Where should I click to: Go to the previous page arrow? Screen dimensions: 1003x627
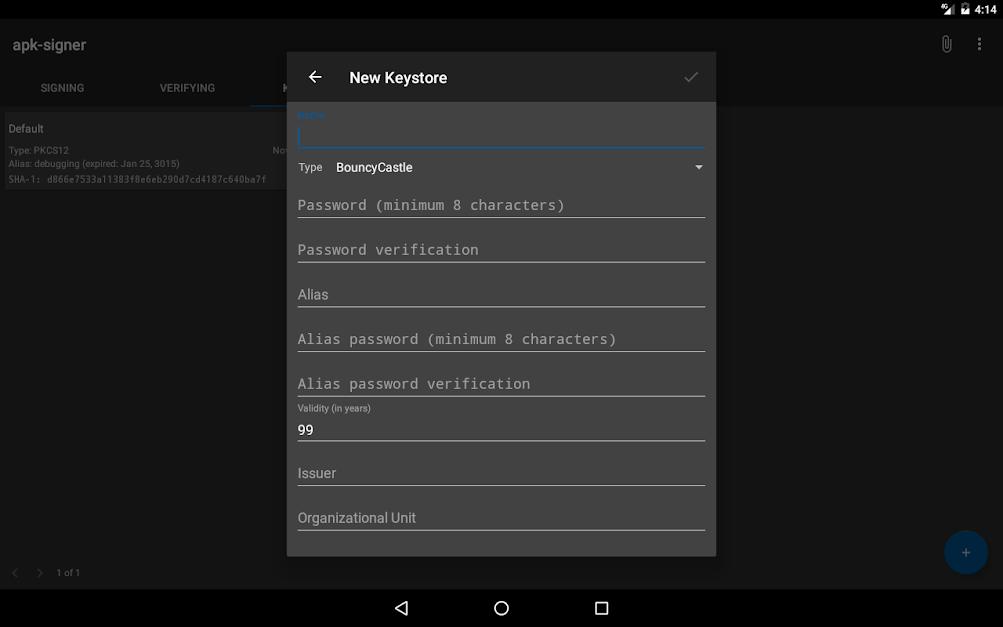pos(16,573)
